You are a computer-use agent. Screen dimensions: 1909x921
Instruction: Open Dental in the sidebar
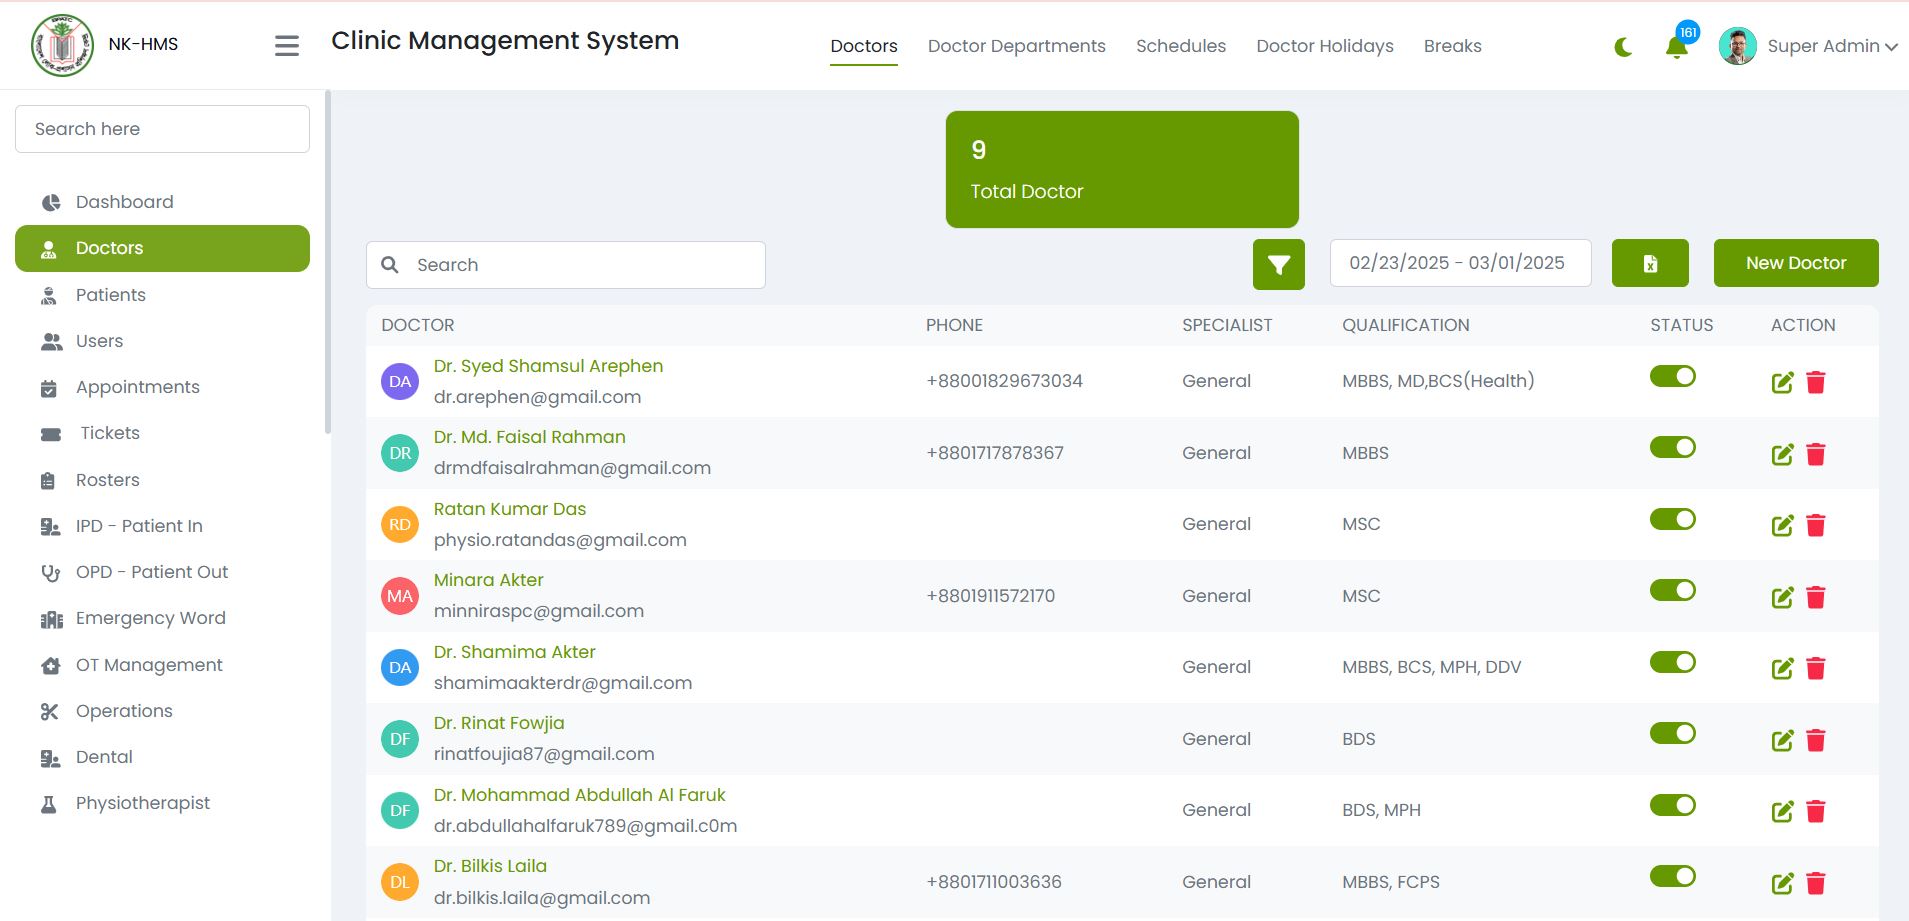162,757
